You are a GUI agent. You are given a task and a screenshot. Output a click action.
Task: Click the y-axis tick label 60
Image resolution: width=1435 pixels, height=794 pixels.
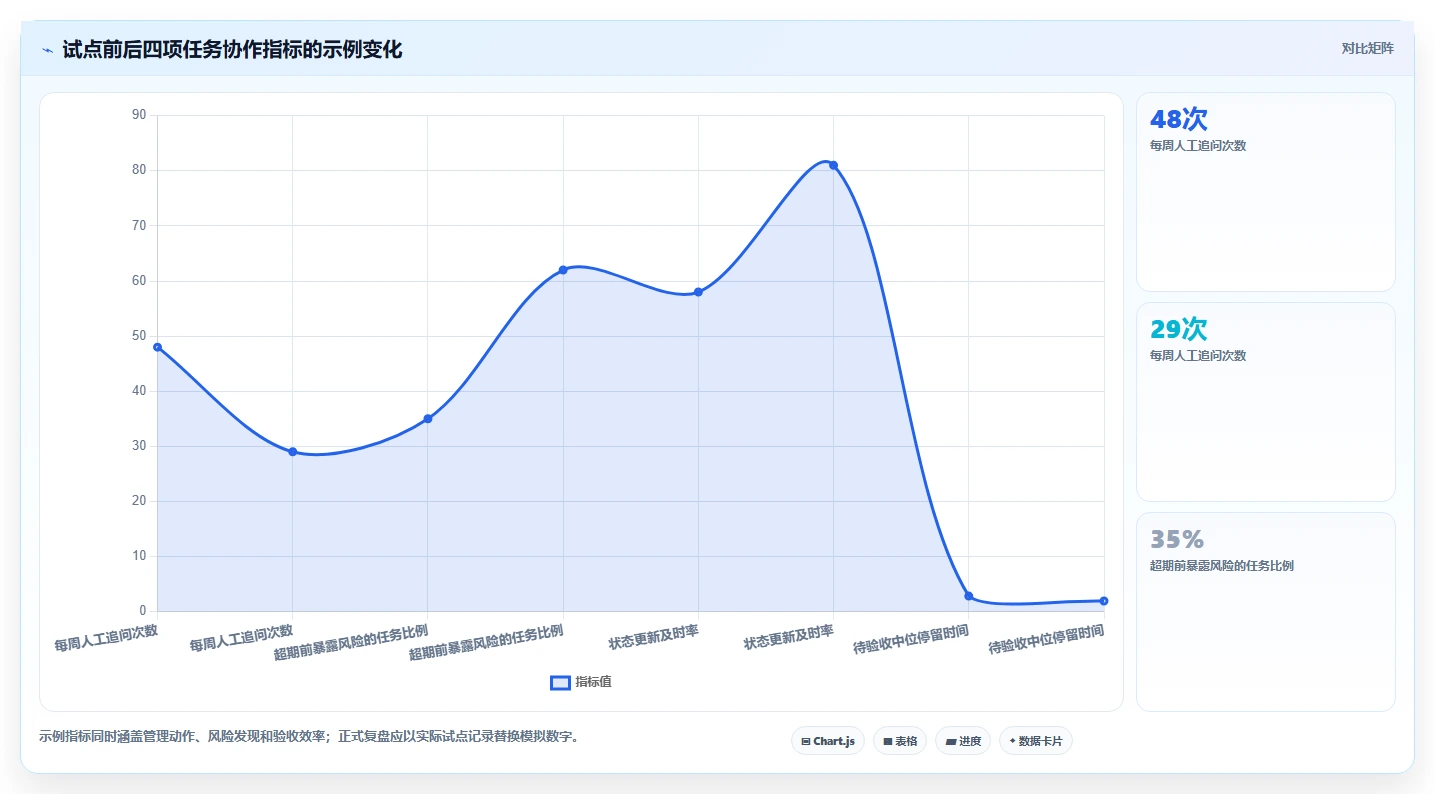139,281
